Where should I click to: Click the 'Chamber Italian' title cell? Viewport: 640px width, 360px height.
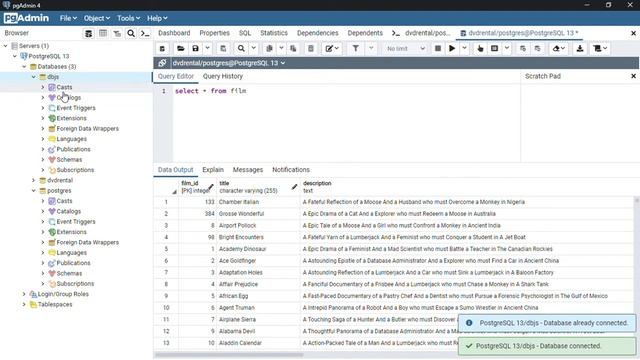pos(259,202)
